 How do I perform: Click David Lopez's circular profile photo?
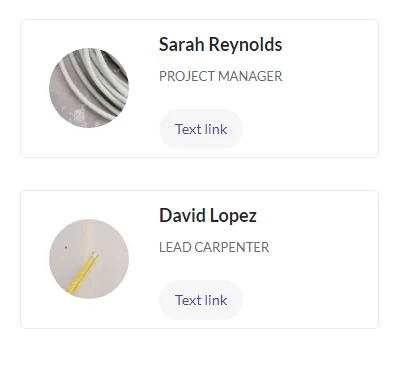pyautogui.click(x=89, y=259)
